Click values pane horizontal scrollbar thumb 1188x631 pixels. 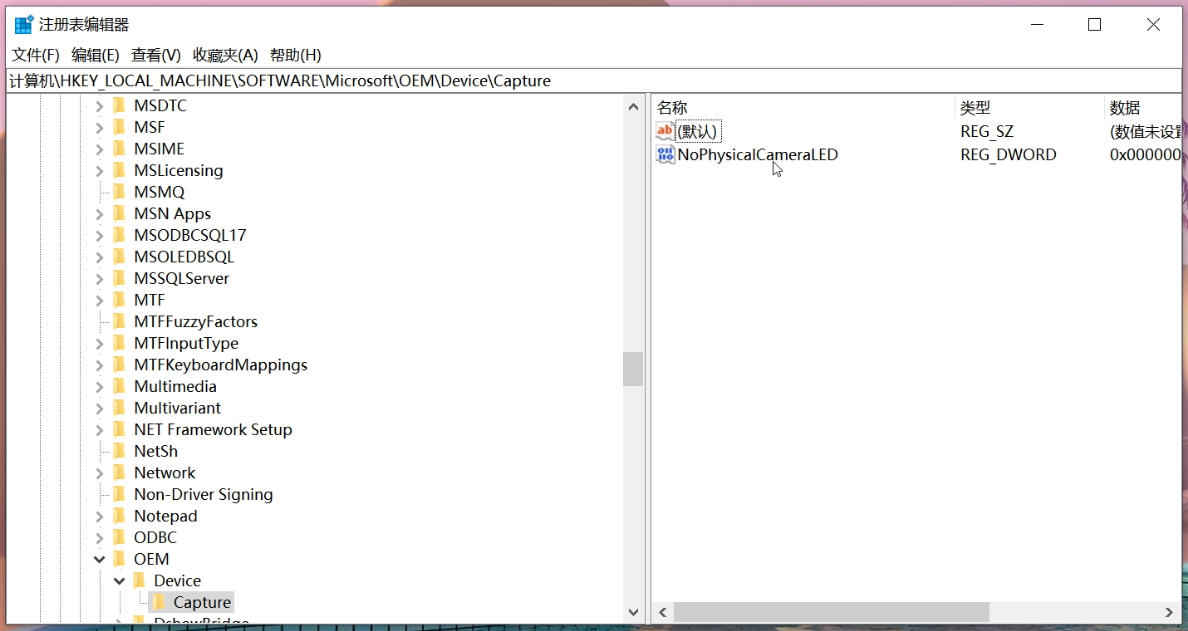pos(831,611)
